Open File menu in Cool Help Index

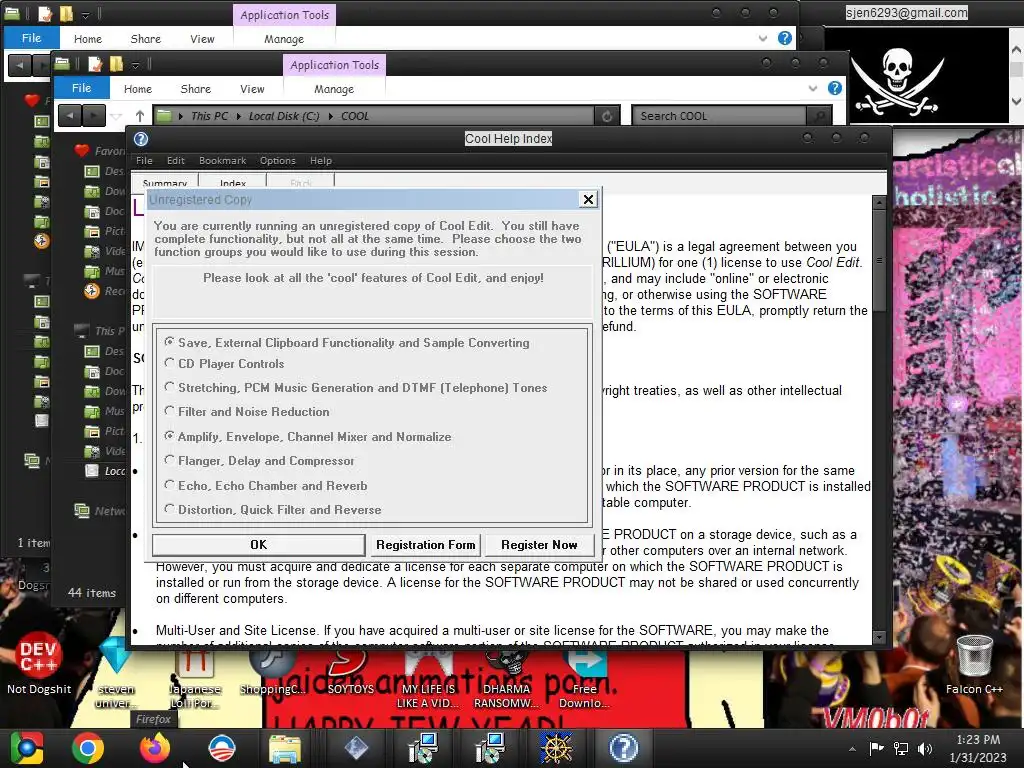click(144, 161)
